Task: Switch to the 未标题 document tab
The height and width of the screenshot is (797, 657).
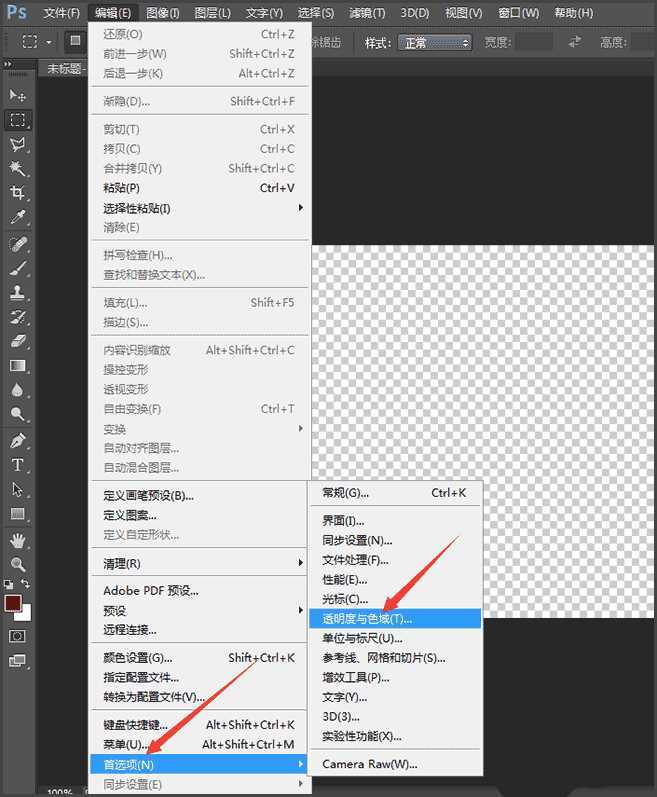Action: tap(64, 68)
